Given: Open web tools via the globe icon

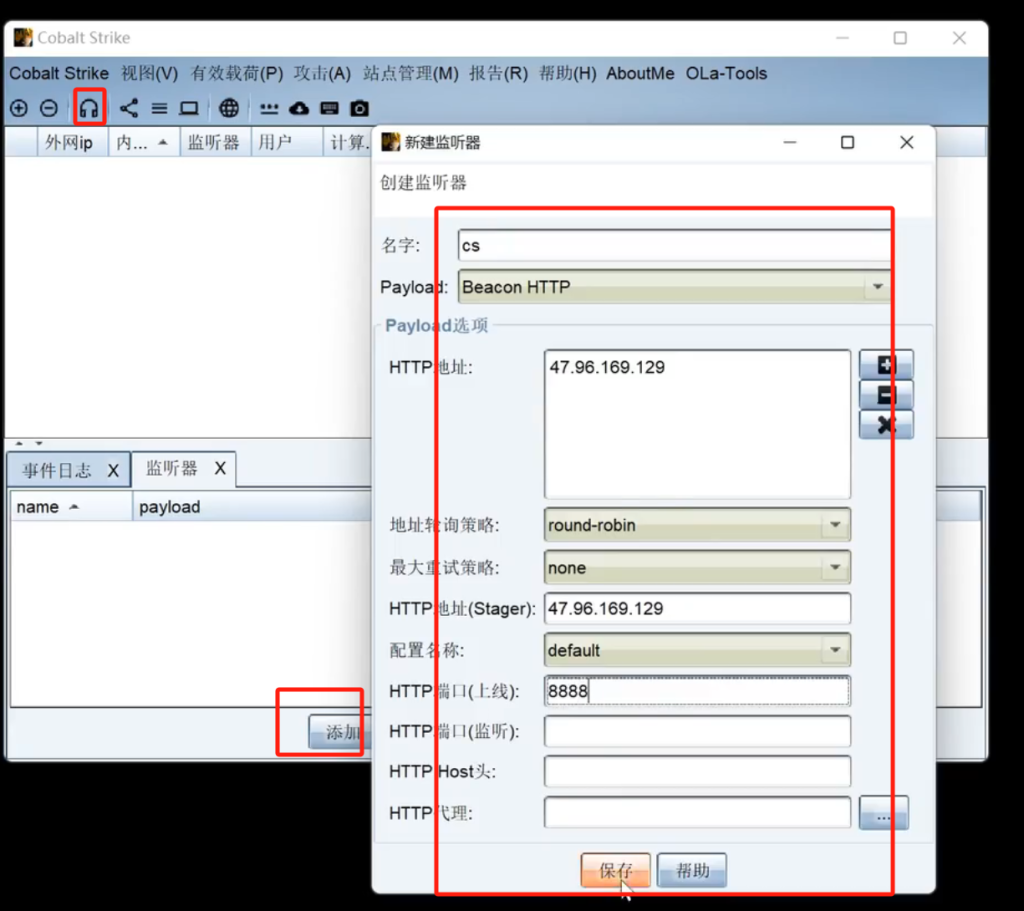Looking at the screenshot, I should point(229,108).
